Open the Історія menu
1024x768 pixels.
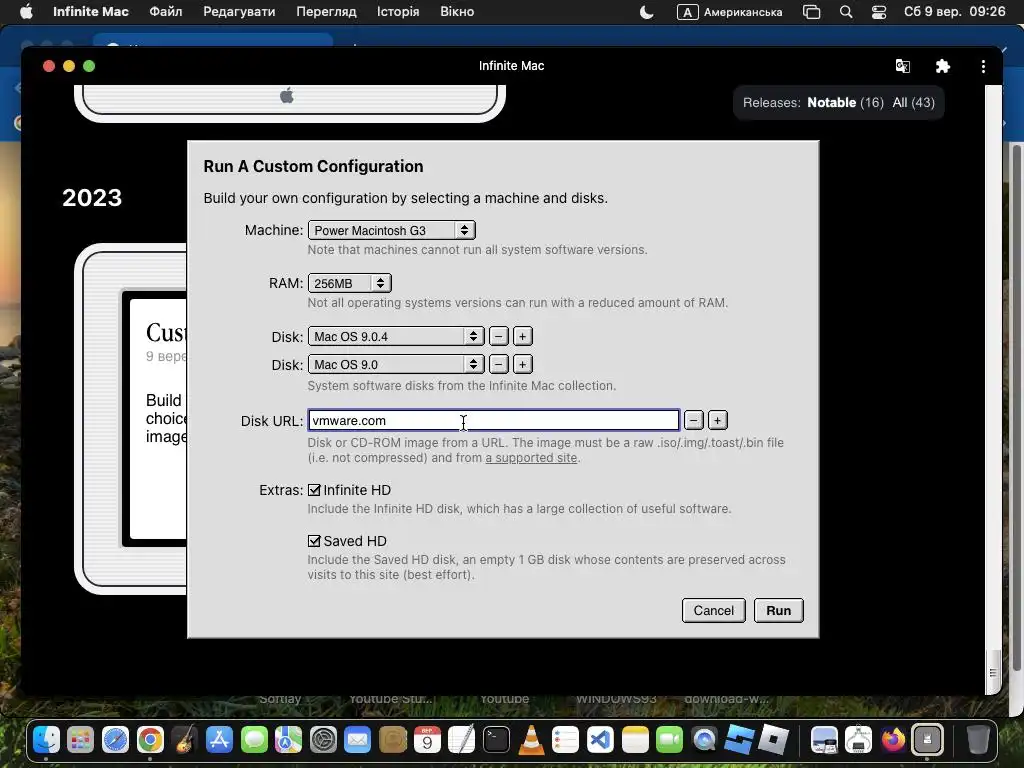click(x=398, y=12)
